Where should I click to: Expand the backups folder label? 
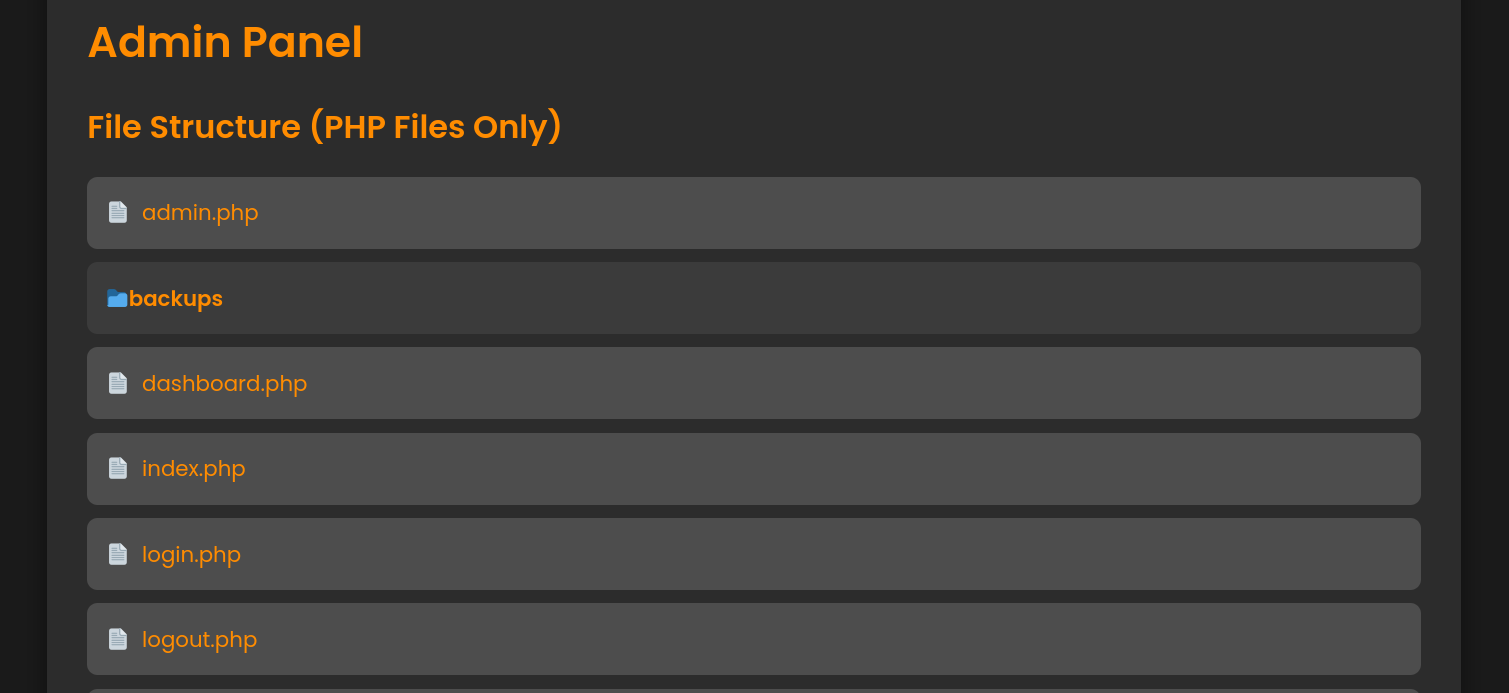(176, 298)
